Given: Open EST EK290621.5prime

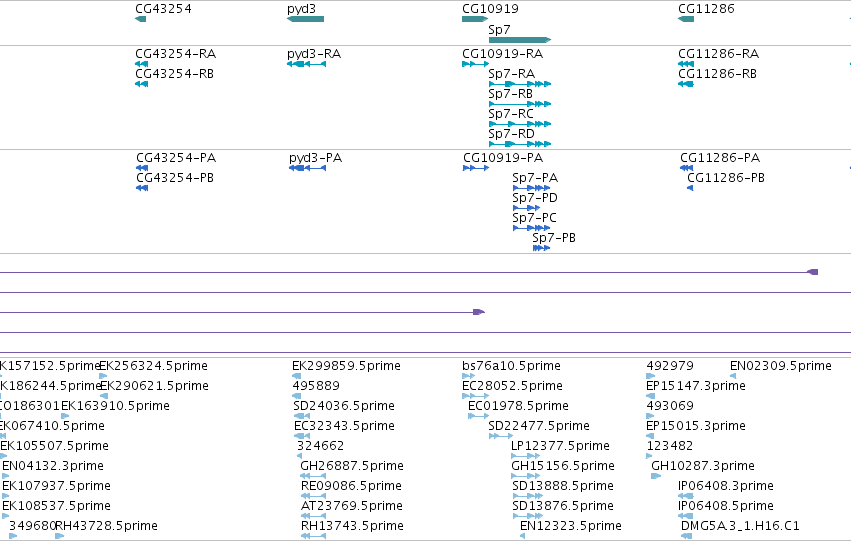Looking at the screenshot, I should (155, 386).
